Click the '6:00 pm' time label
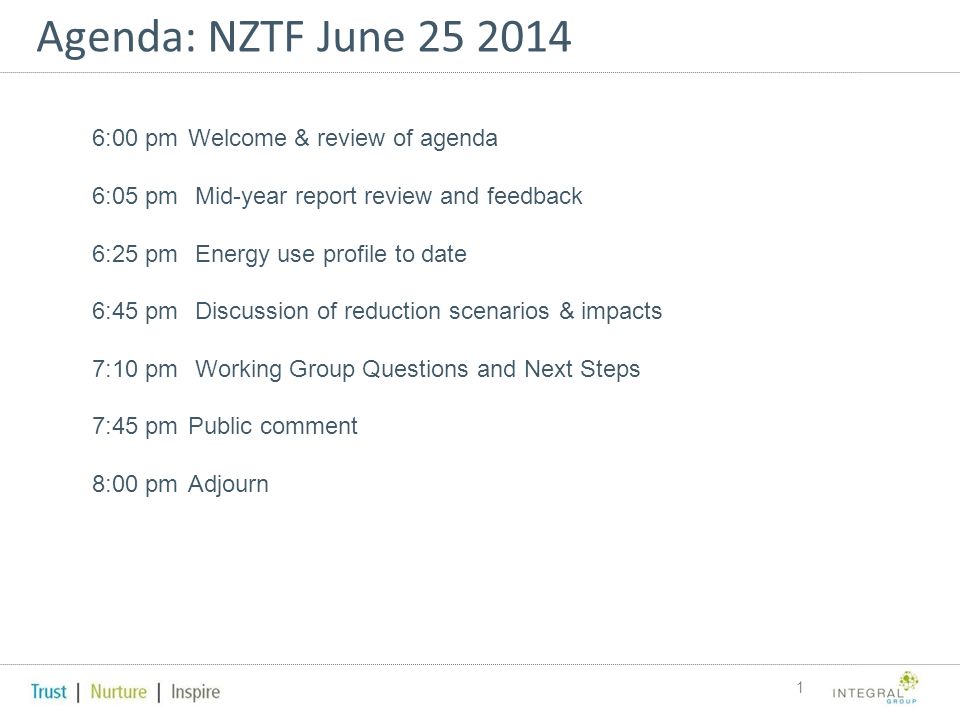Screen dimensions: 960x720 click(x=135, y=139)
